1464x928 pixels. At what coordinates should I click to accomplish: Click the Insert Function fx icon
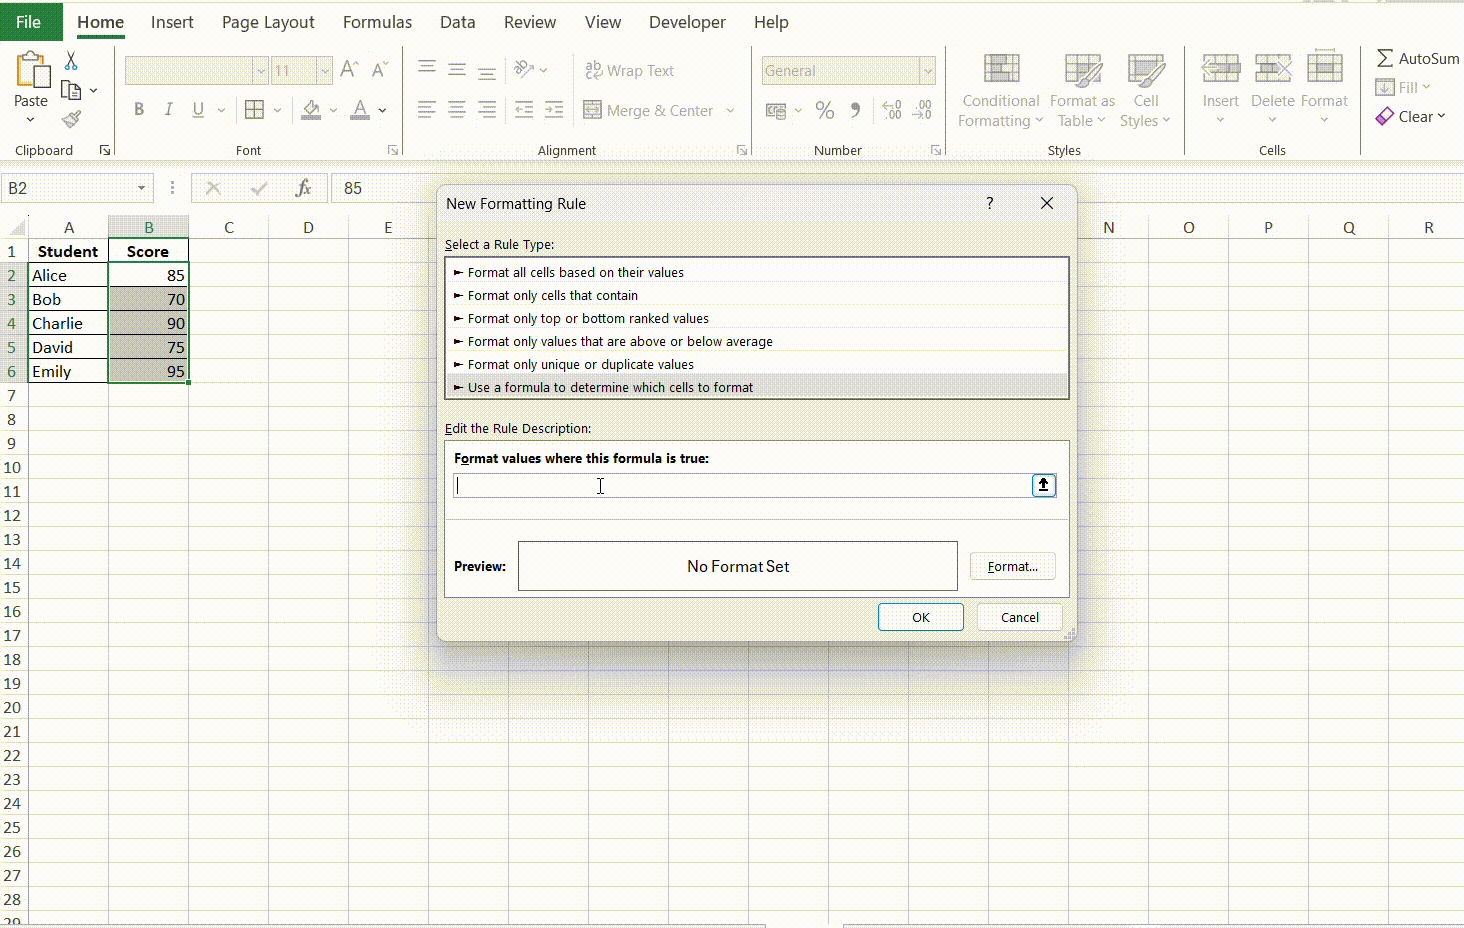(303, 188)
